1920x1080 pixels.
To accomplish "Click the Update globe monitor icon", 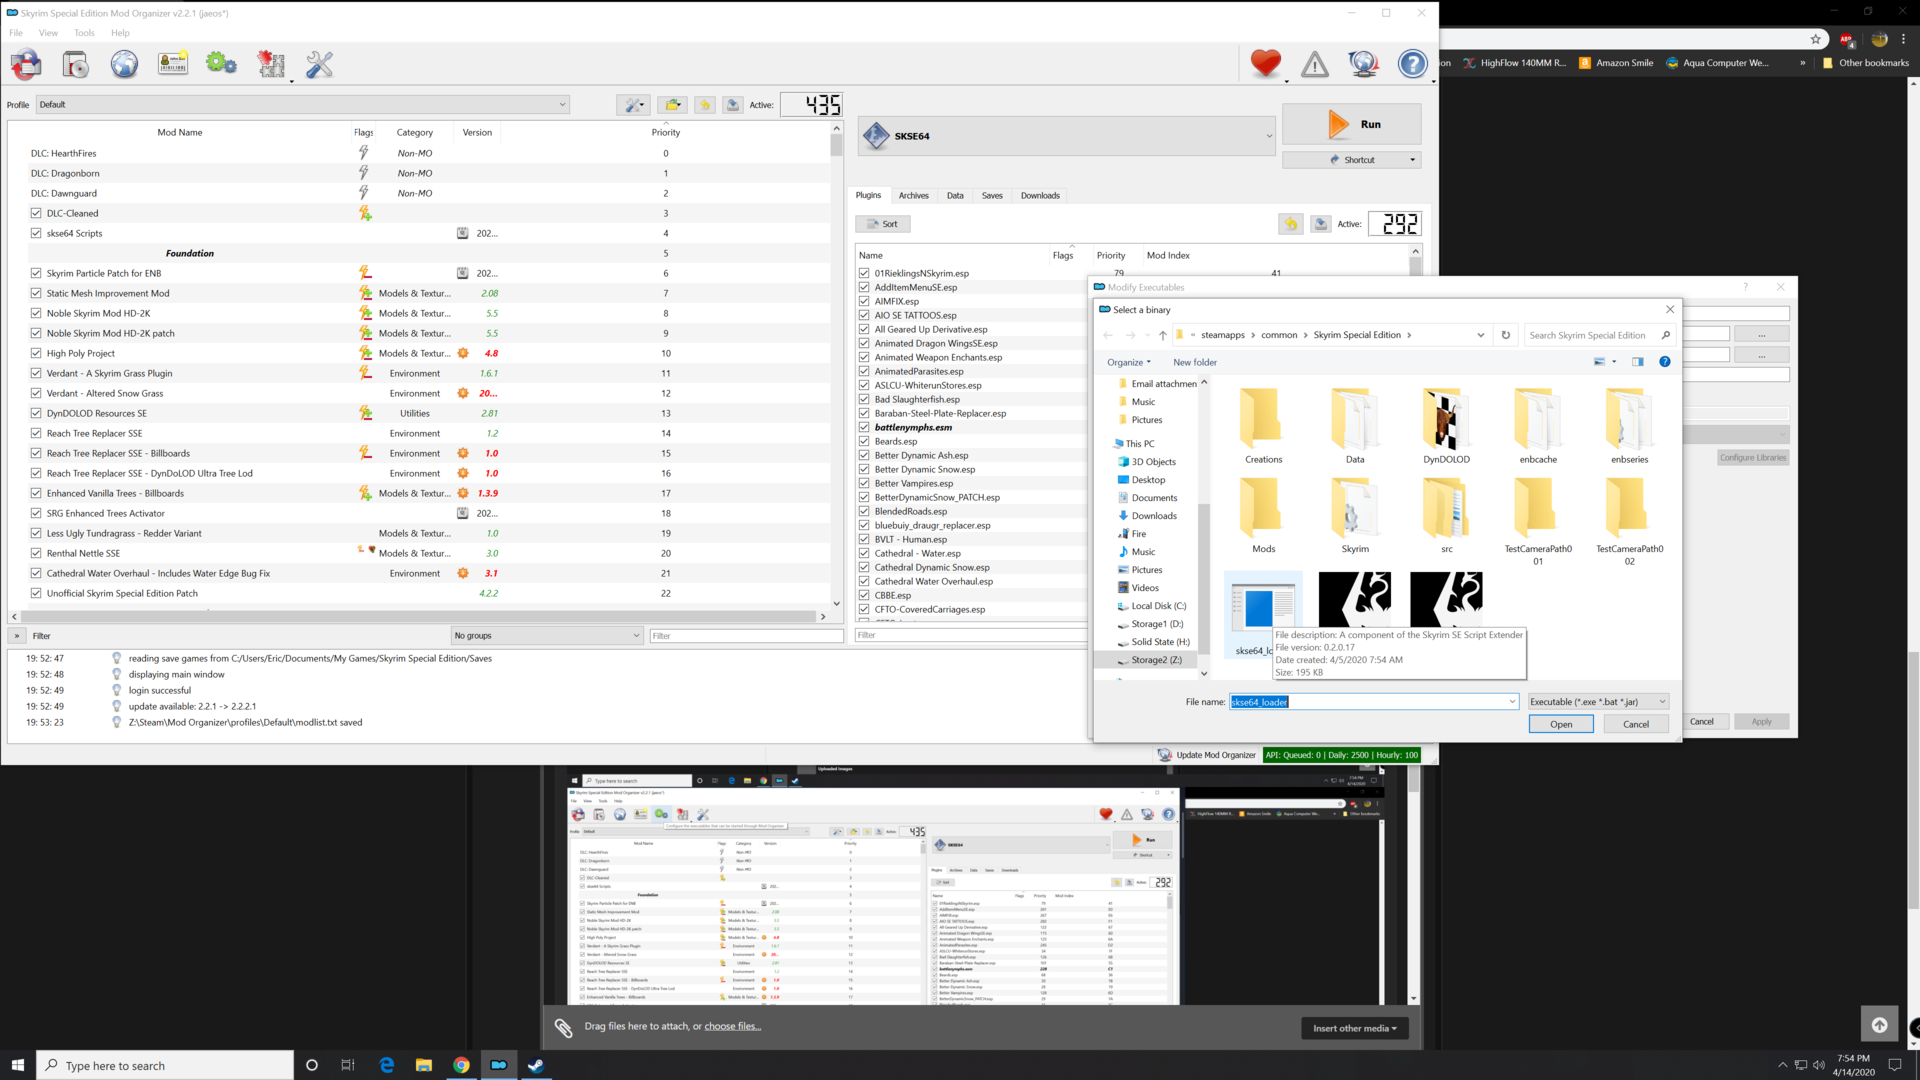I will (x=1363, y=65).
